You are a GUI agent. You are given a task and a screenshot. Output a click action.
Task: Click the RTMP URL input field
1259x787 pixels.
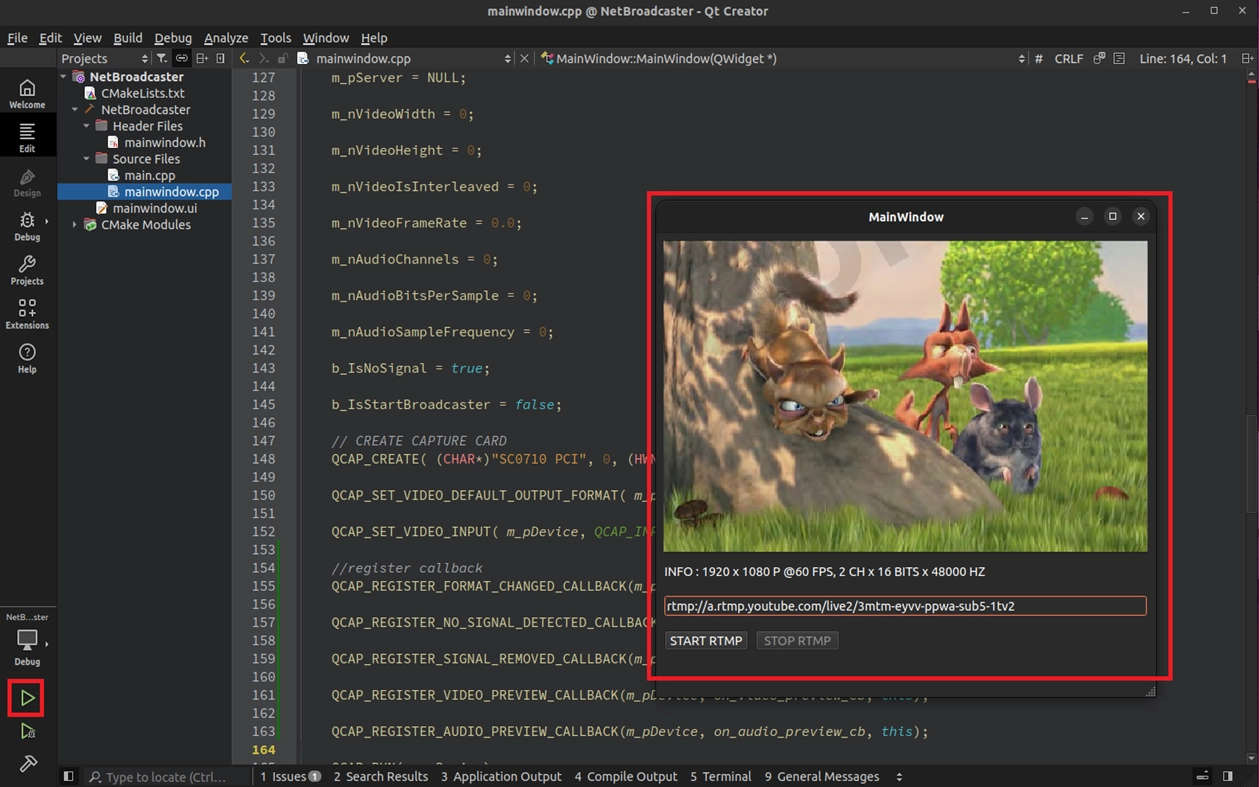tap(905, 606)
